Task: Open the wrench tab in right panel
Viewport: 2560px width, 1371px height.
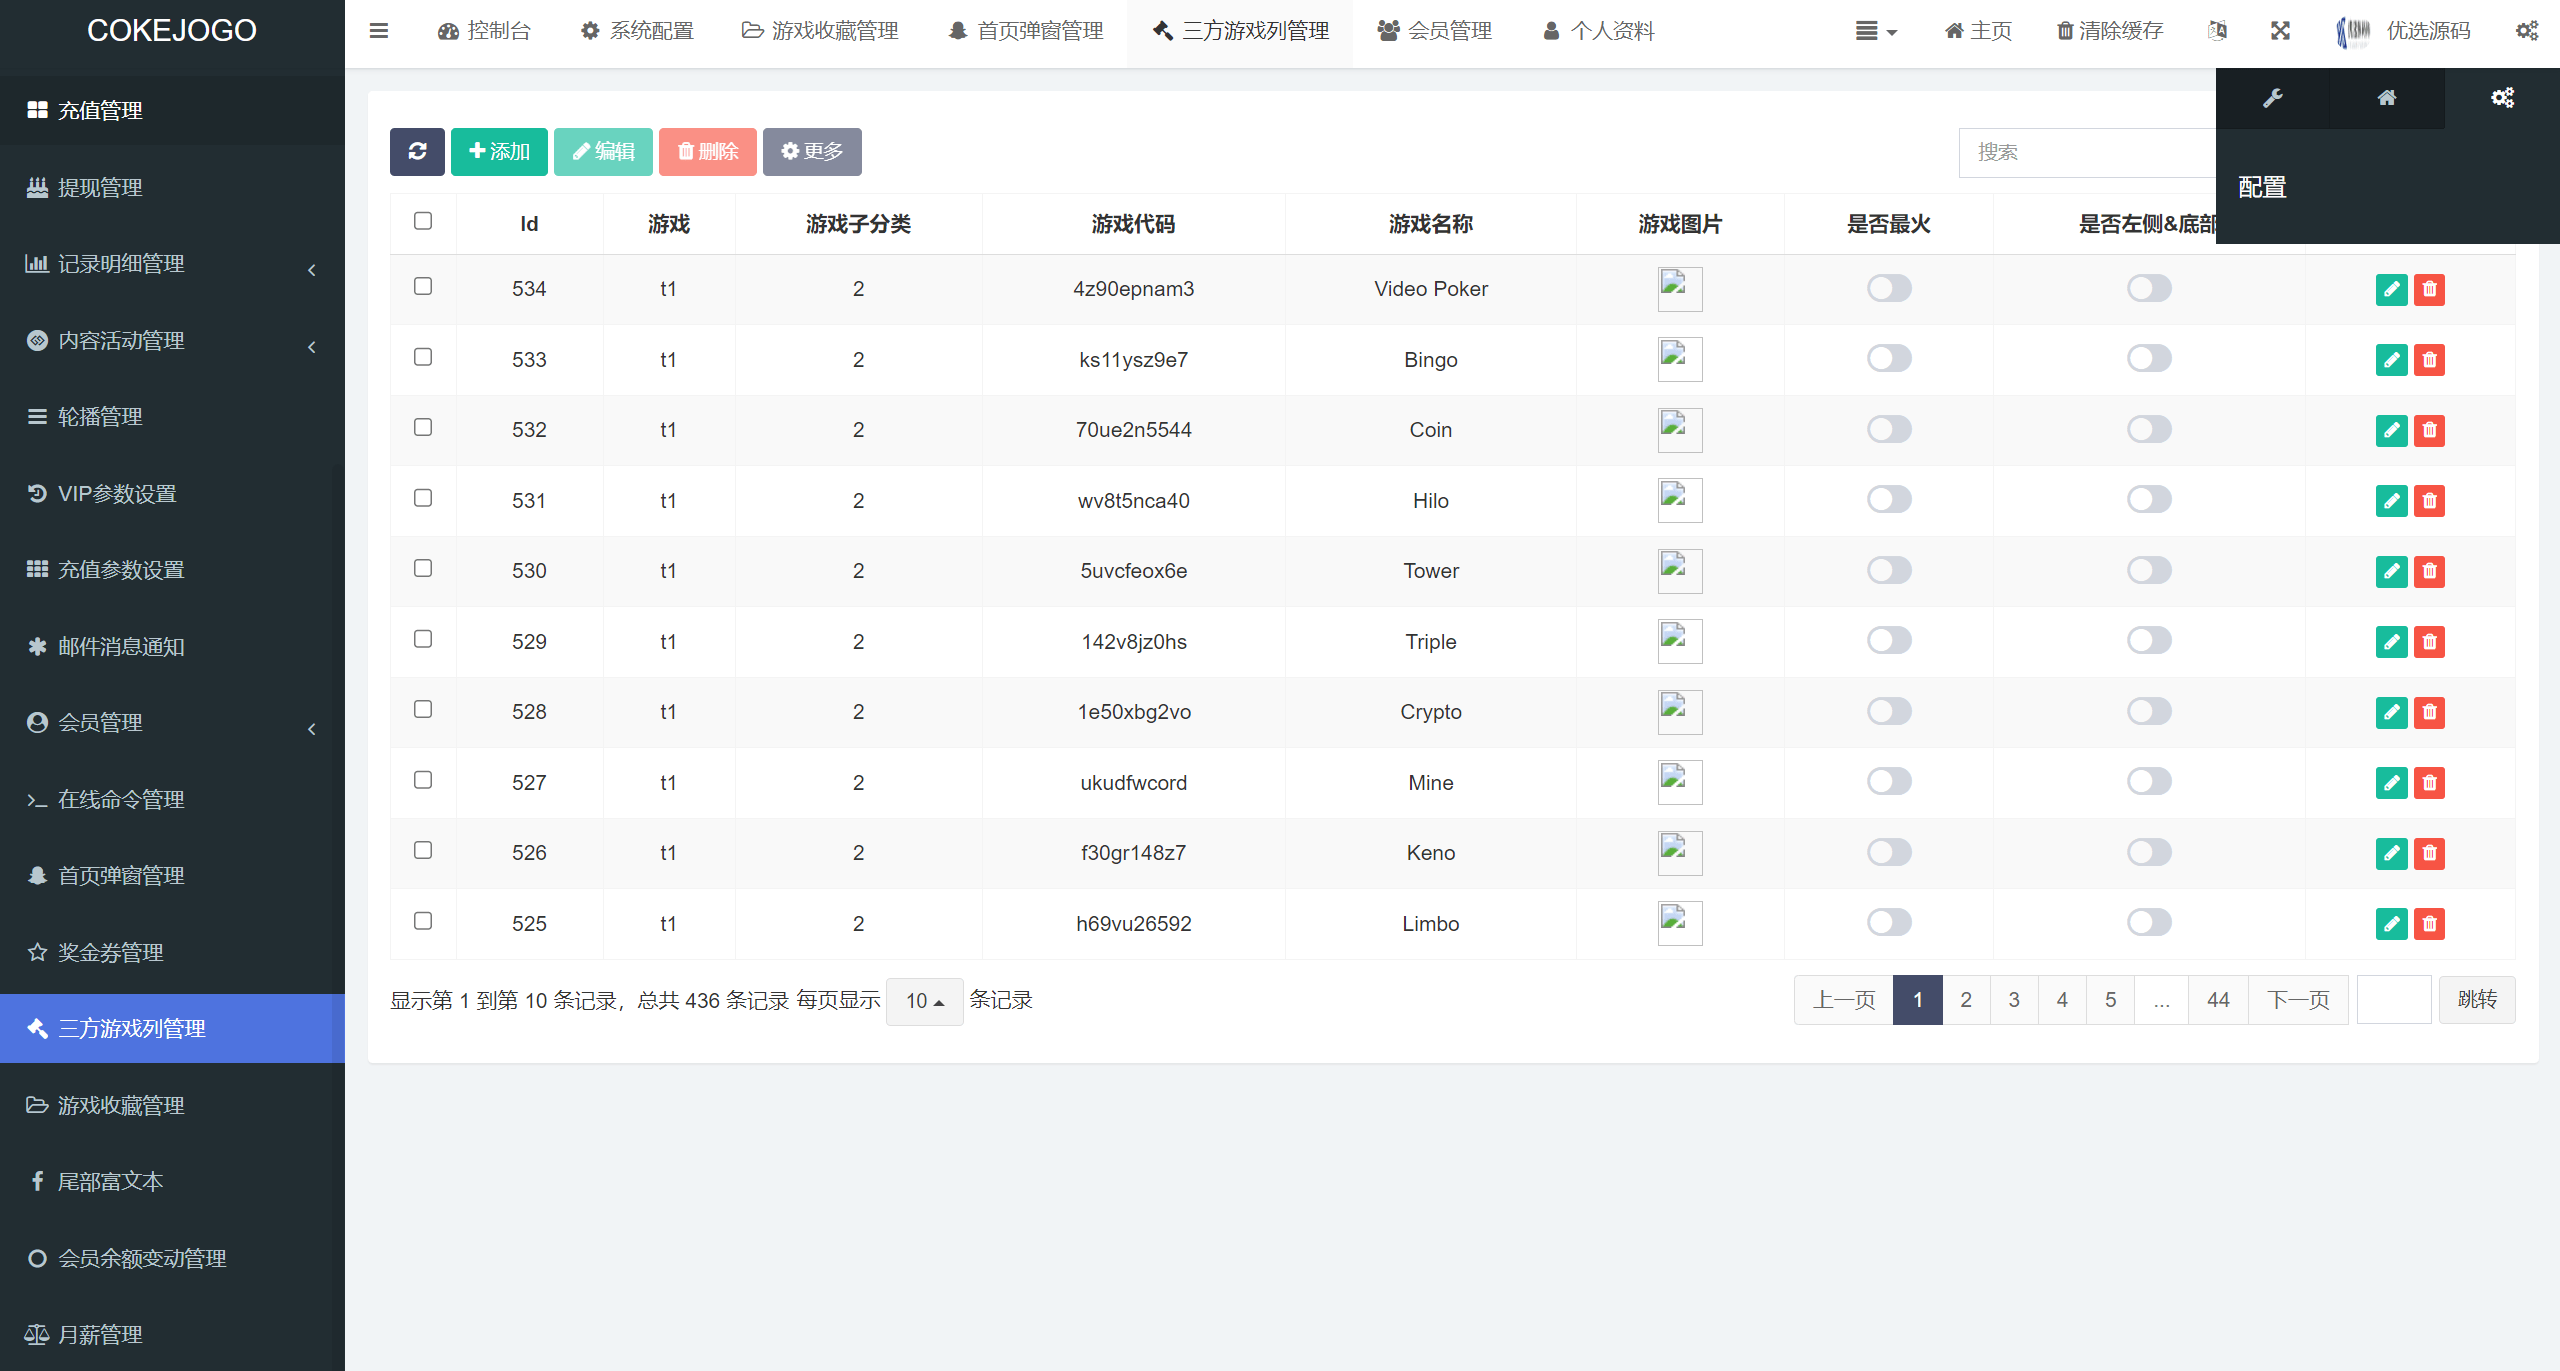Action: (x=2272, y=98)
